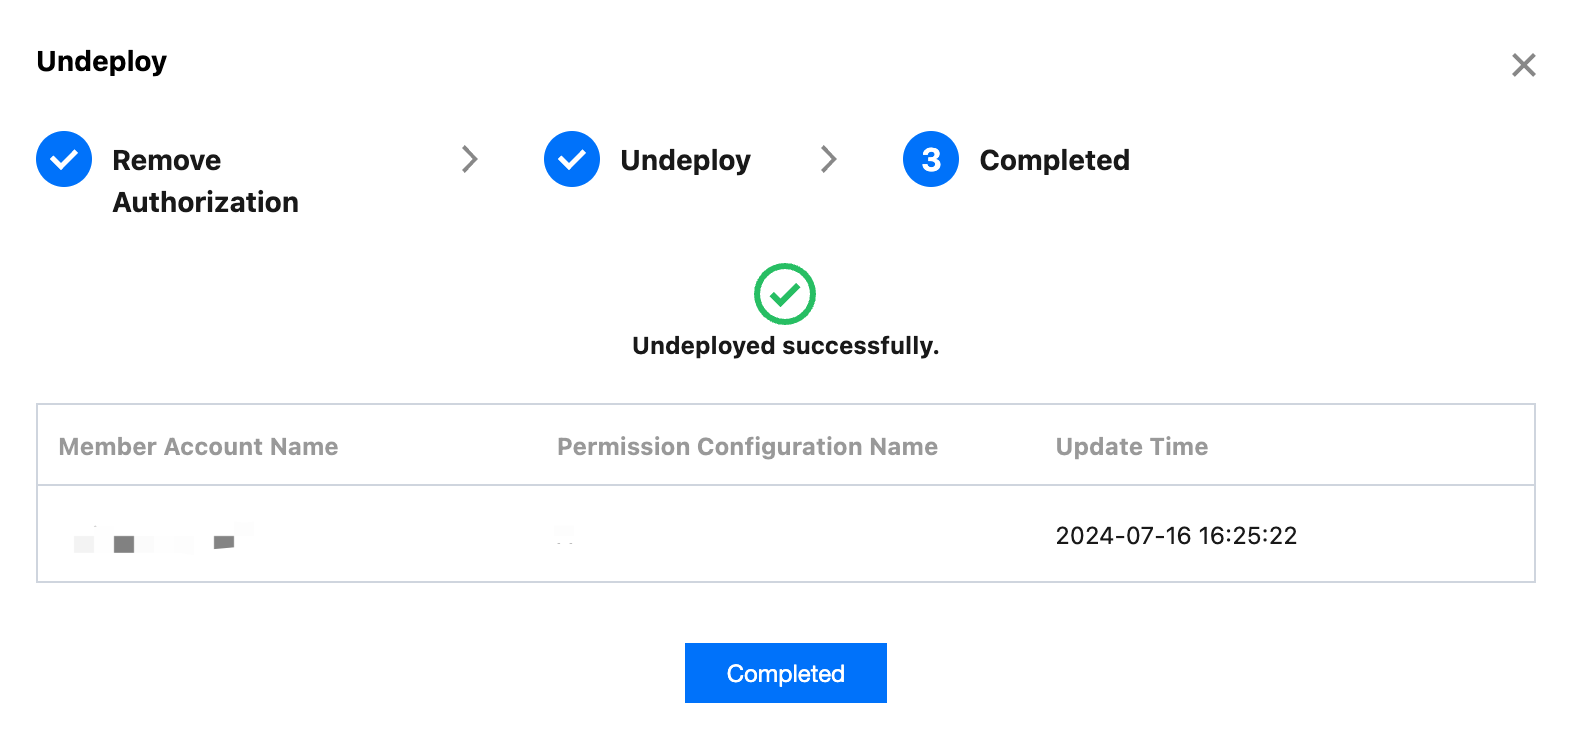Click the green success checkmark icon
The width and height of the screenshot is (1576, 740).
tap(785, 294)
